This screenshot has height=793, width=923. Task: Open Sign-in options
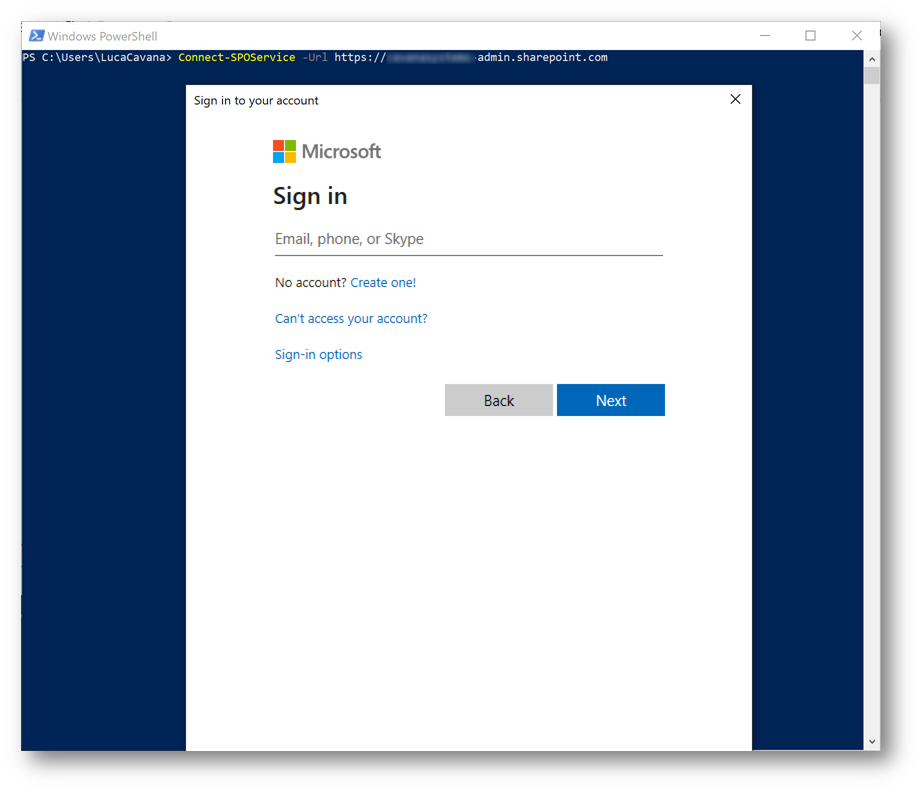click(x=318, y=354)
